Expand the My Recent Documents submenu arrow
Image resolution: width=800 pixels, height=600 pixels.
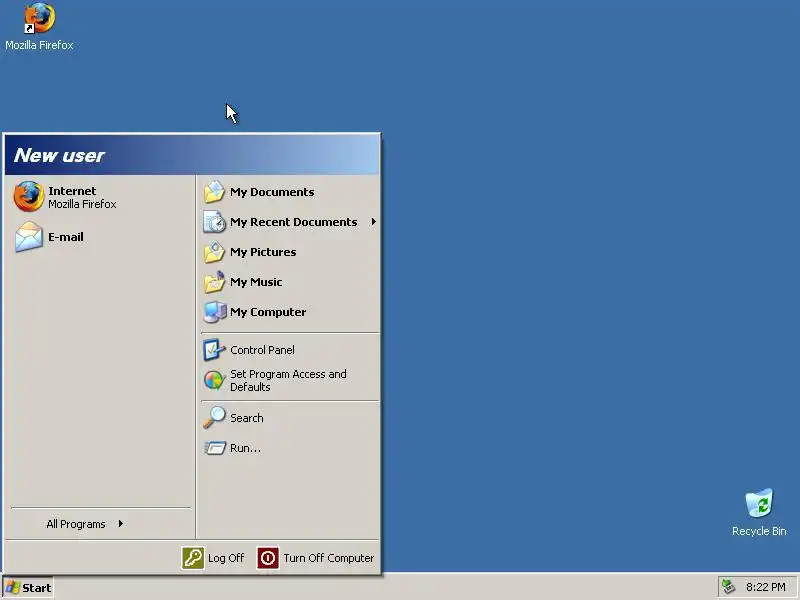(x=374, y=222)
